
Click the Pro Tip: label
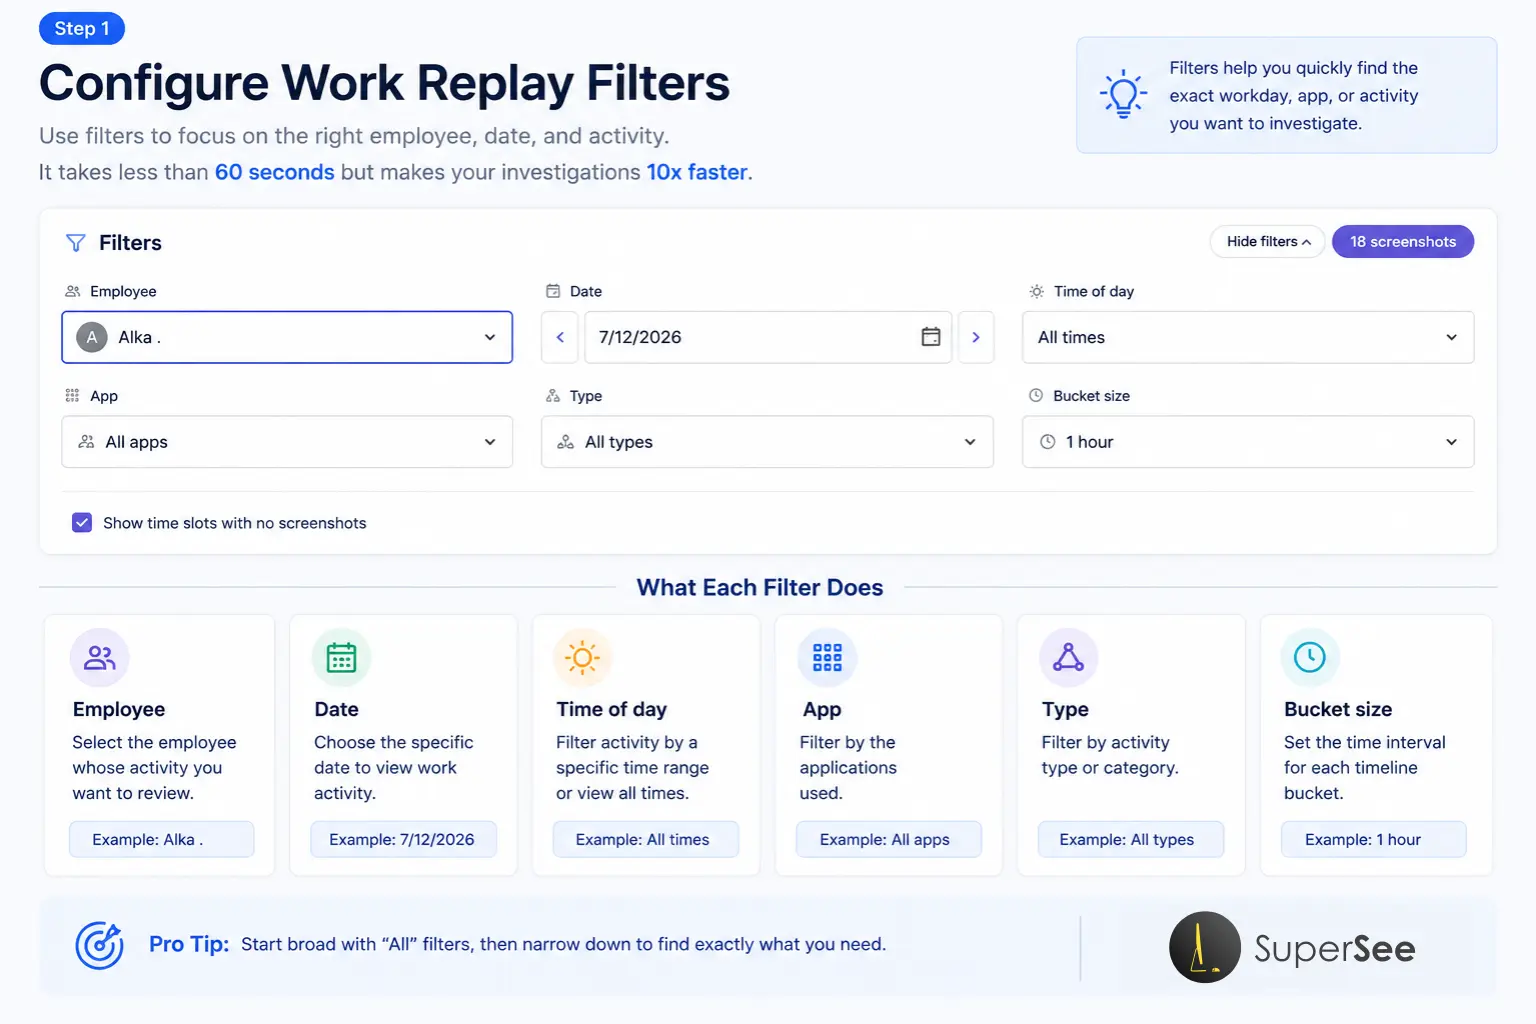coord(189,944)
